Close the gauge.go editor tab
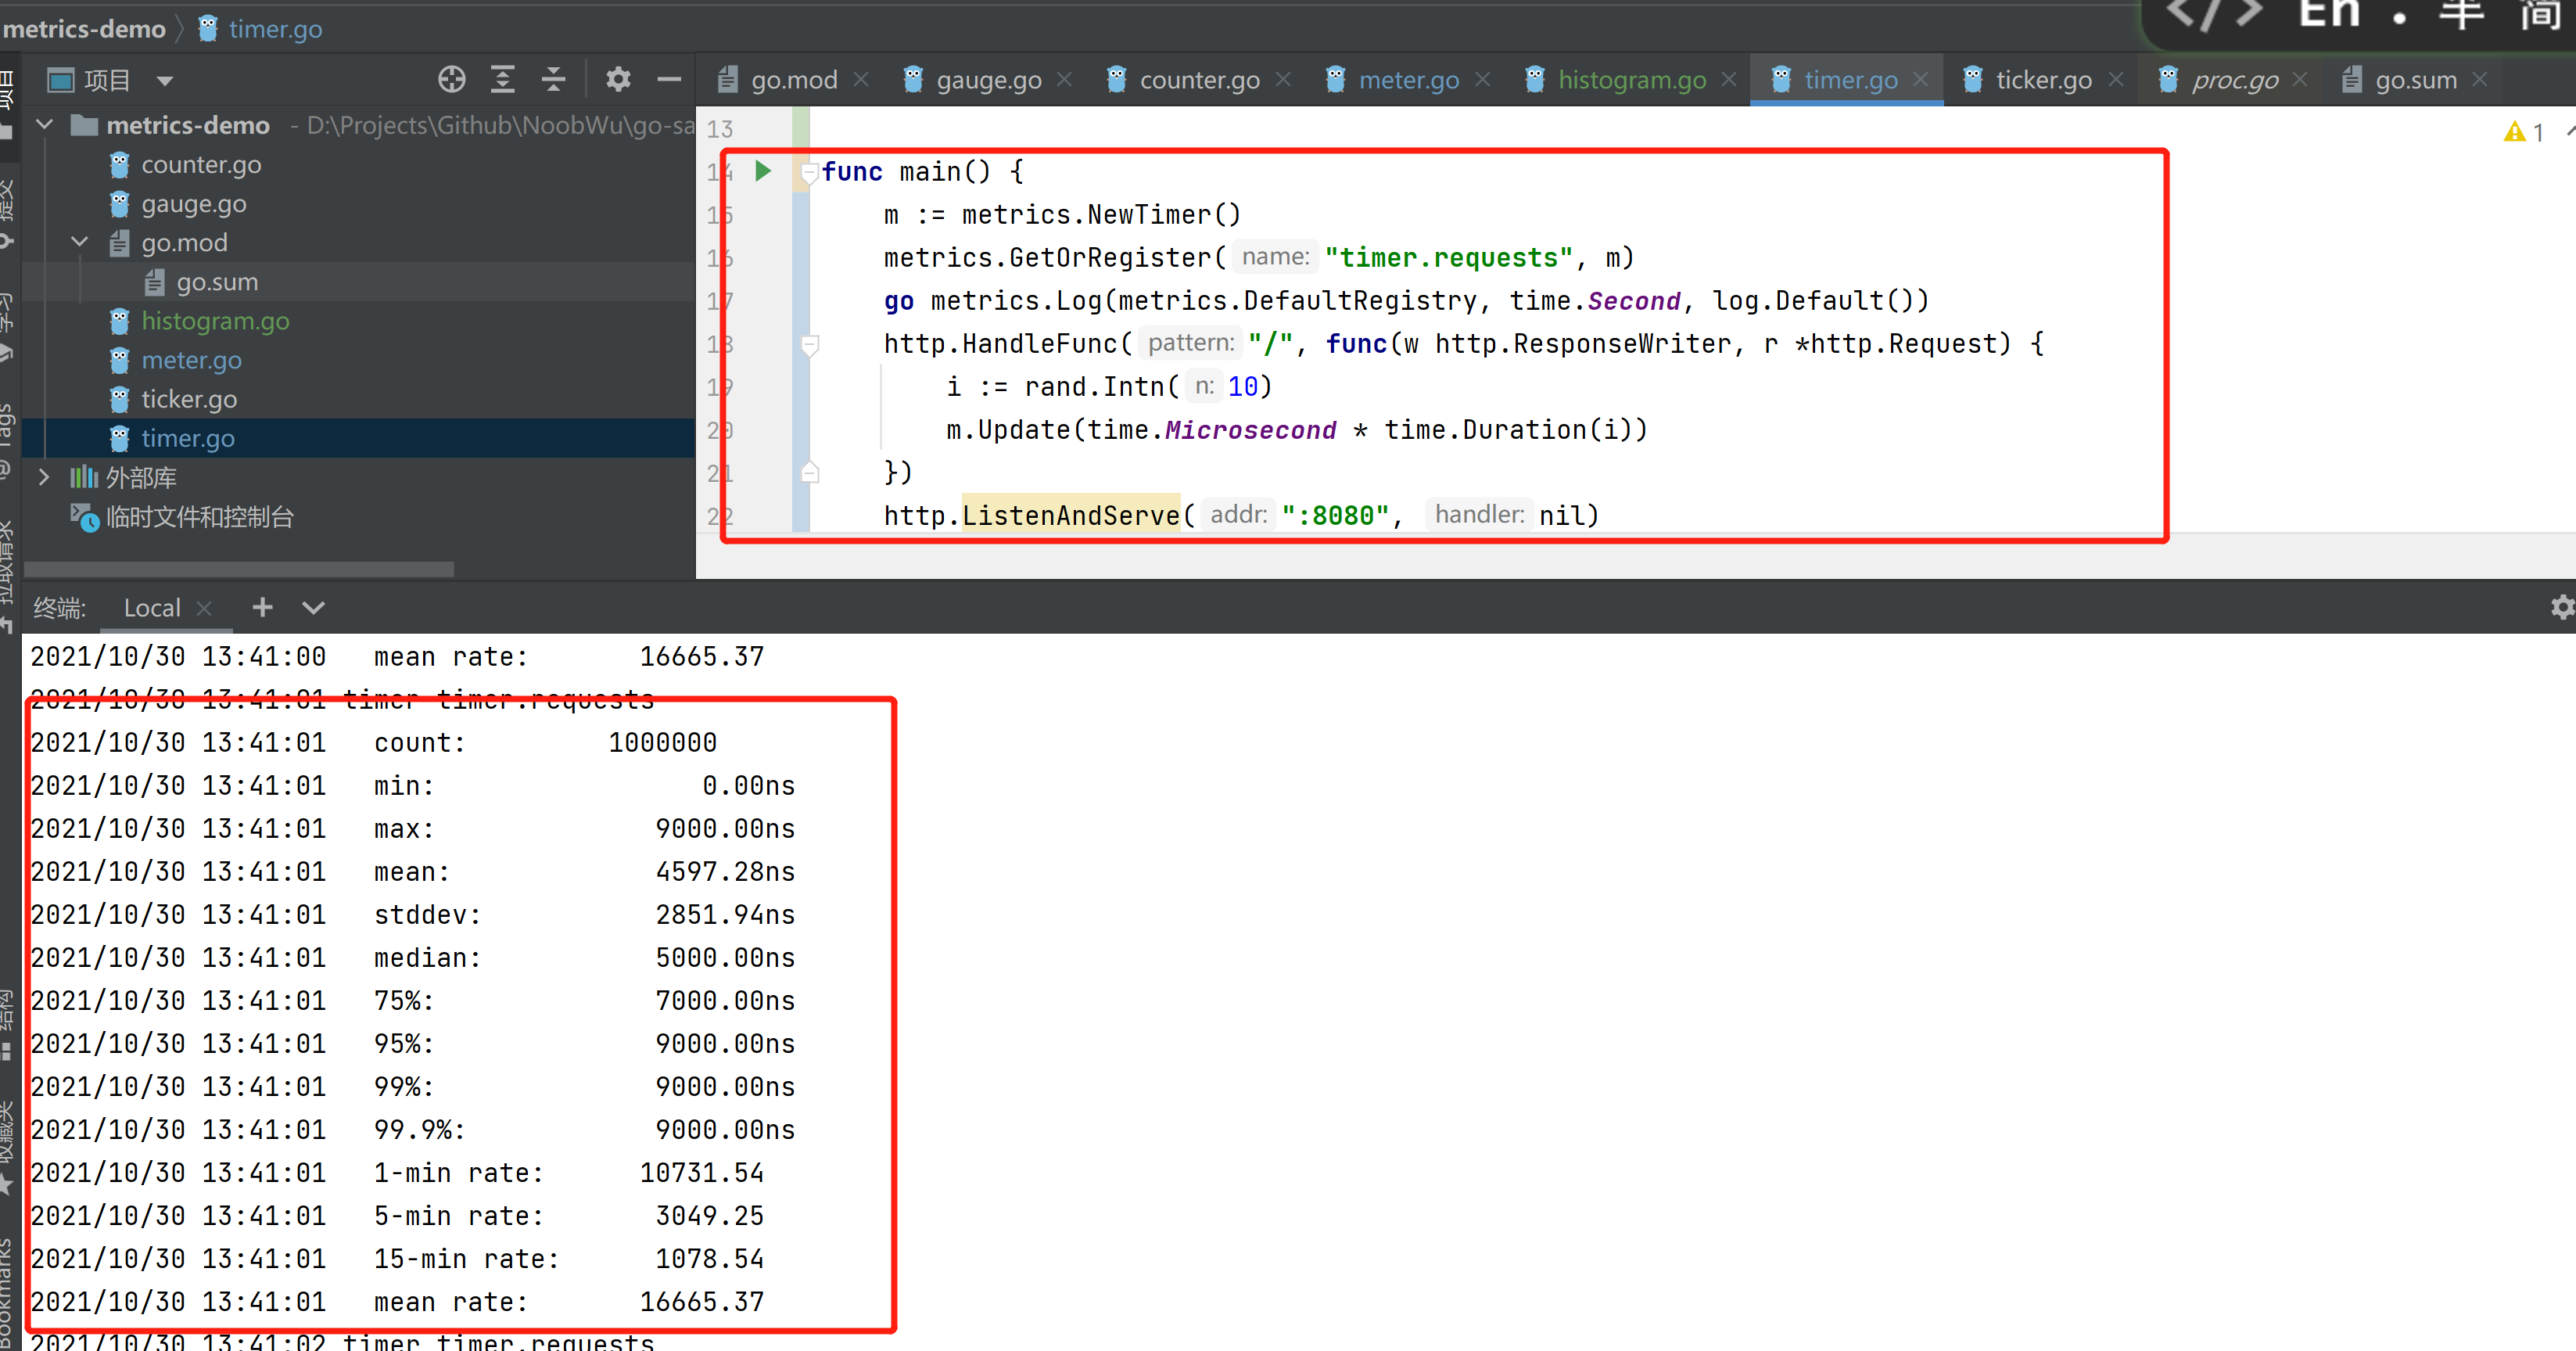2576x1351 pixels. pos(1065,79)
